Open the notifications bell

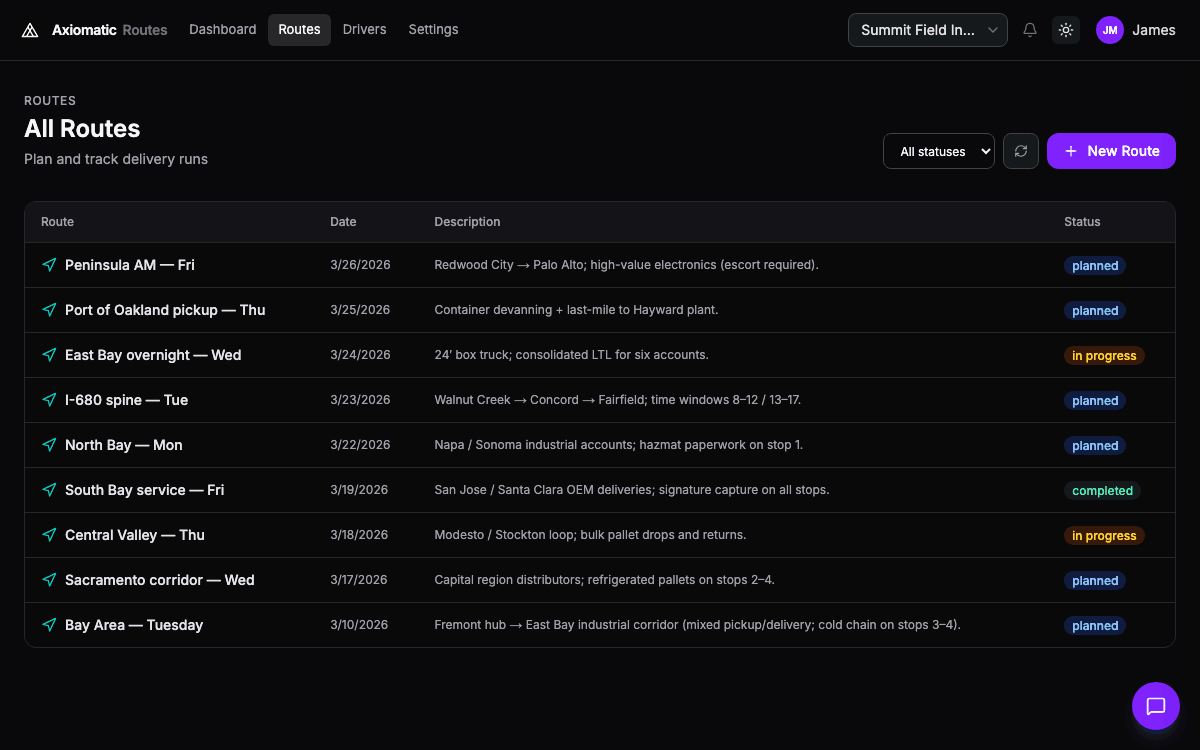pos(1030,30)
